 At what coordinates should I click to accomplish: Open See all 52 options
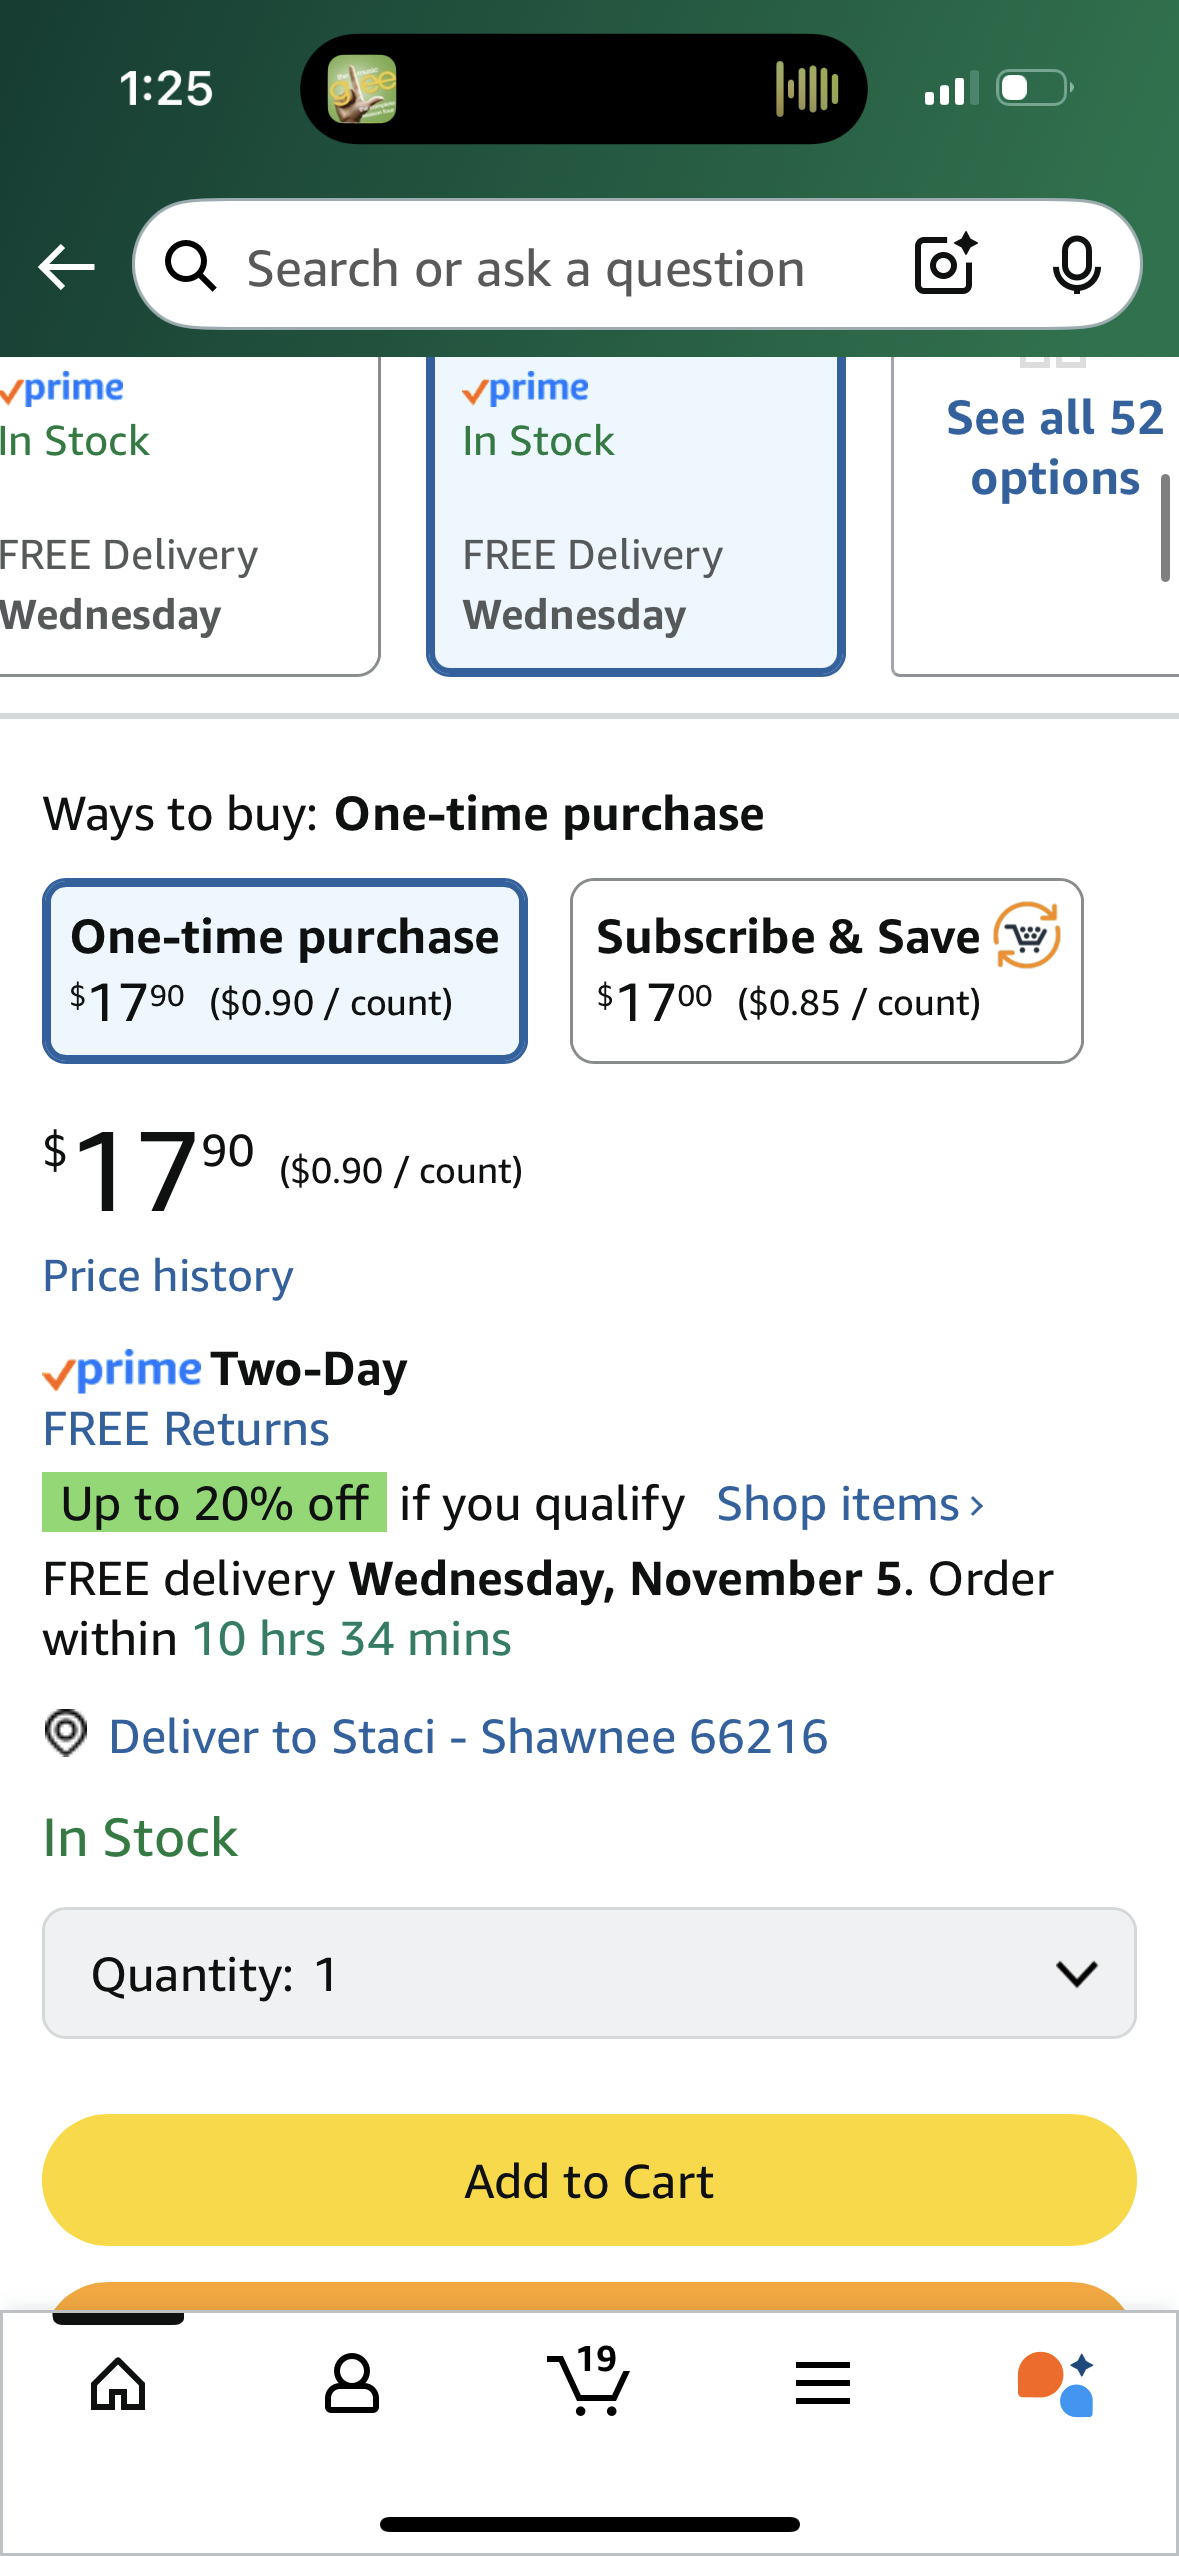[1054, 448]
